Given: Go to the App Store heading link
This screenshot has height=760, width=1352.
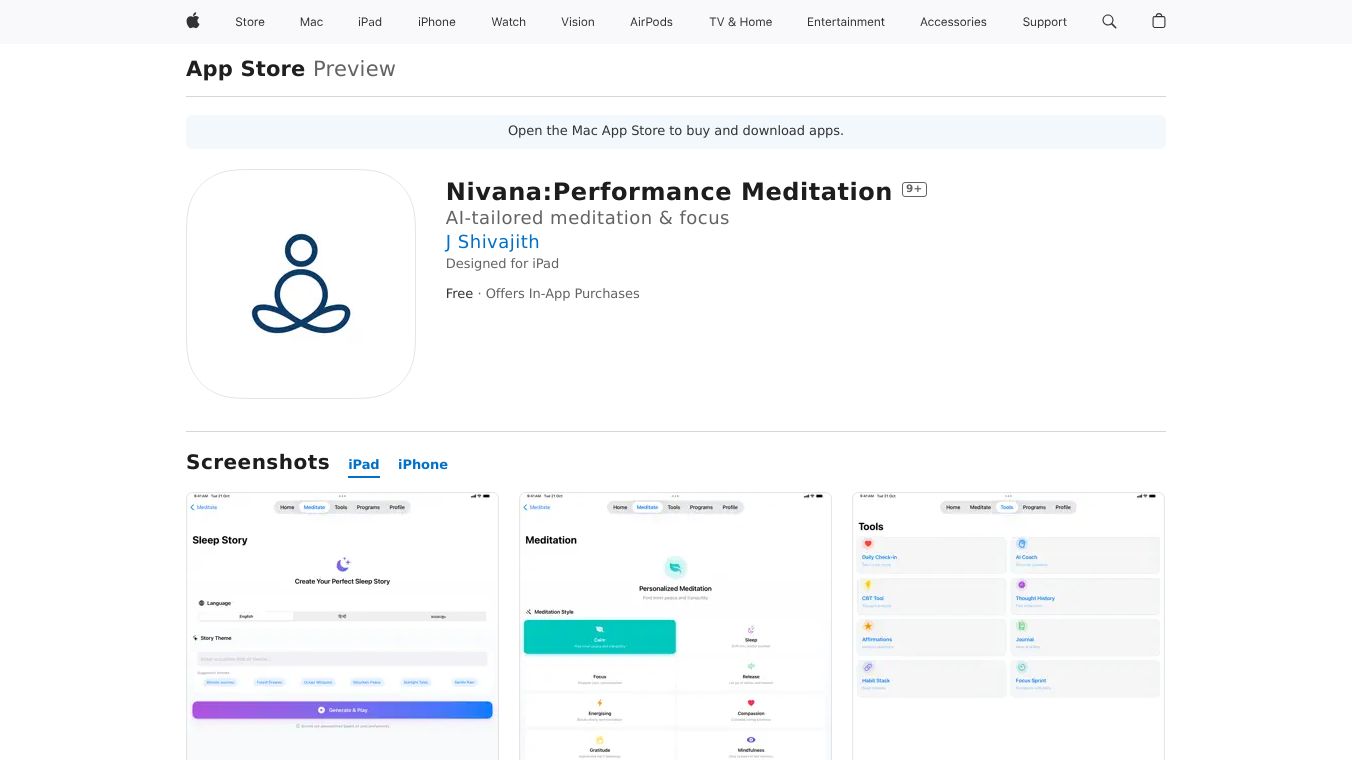Looking at the screenshot, I should tap(245, 69).
